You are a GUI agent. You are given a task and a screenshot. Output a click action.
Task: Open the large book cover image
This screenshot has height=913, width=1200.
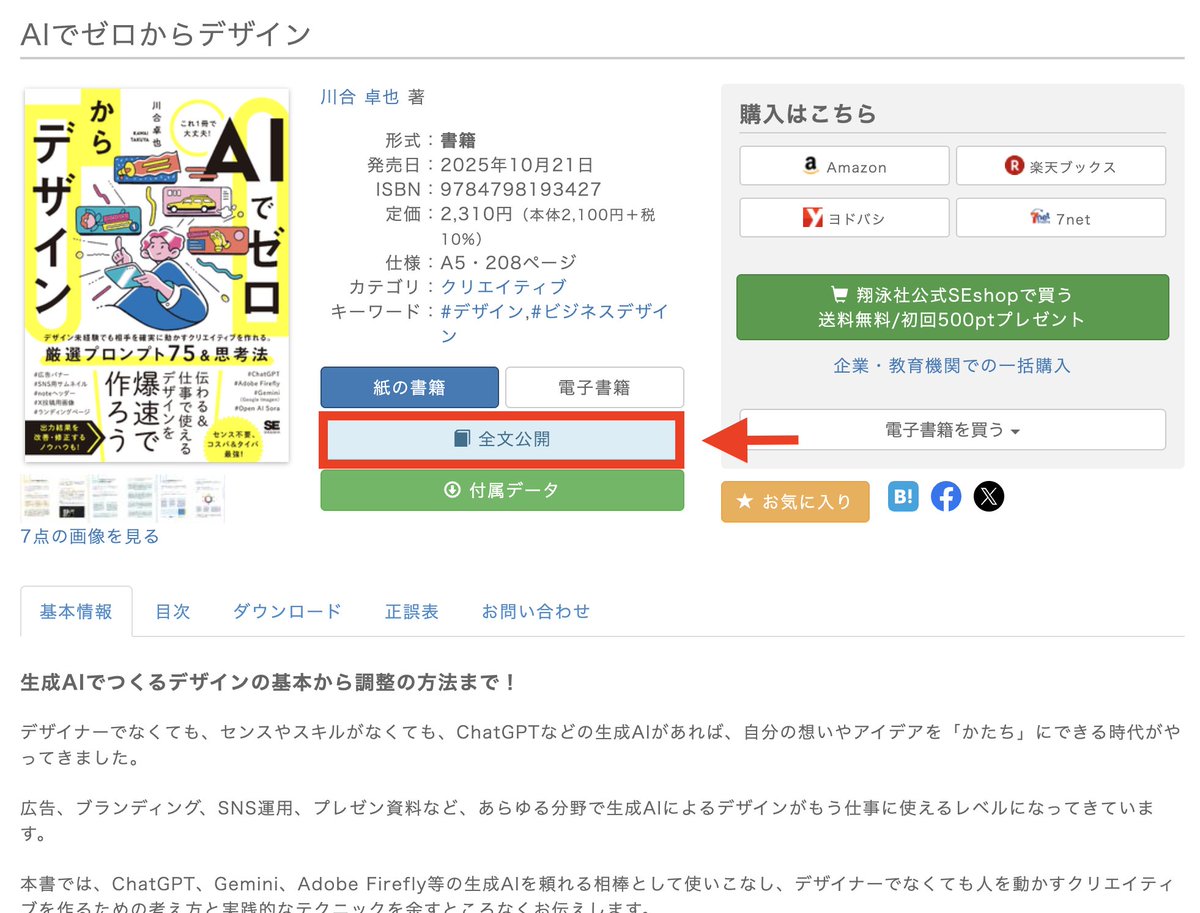[157, 275]
